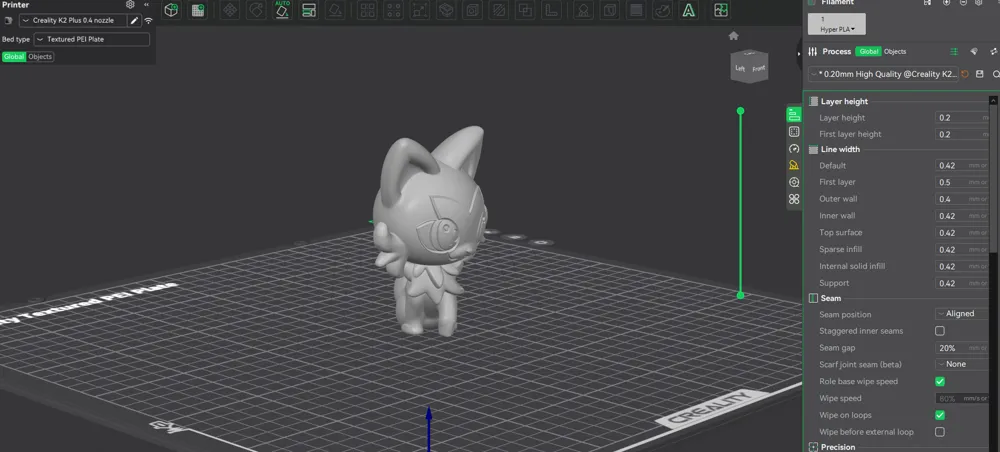Add a filament with plus icon

[x=946, y=3]
